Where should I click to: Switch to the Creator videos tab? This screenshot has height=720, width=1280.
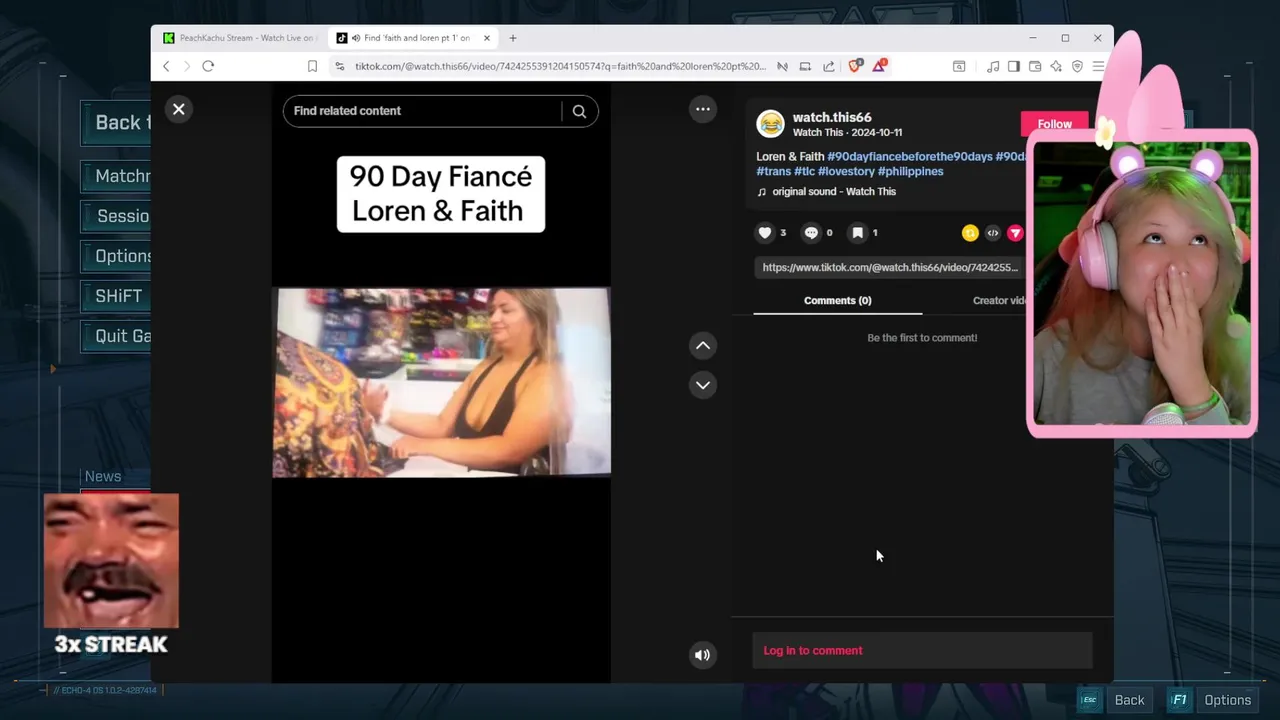click(1001, 301)
